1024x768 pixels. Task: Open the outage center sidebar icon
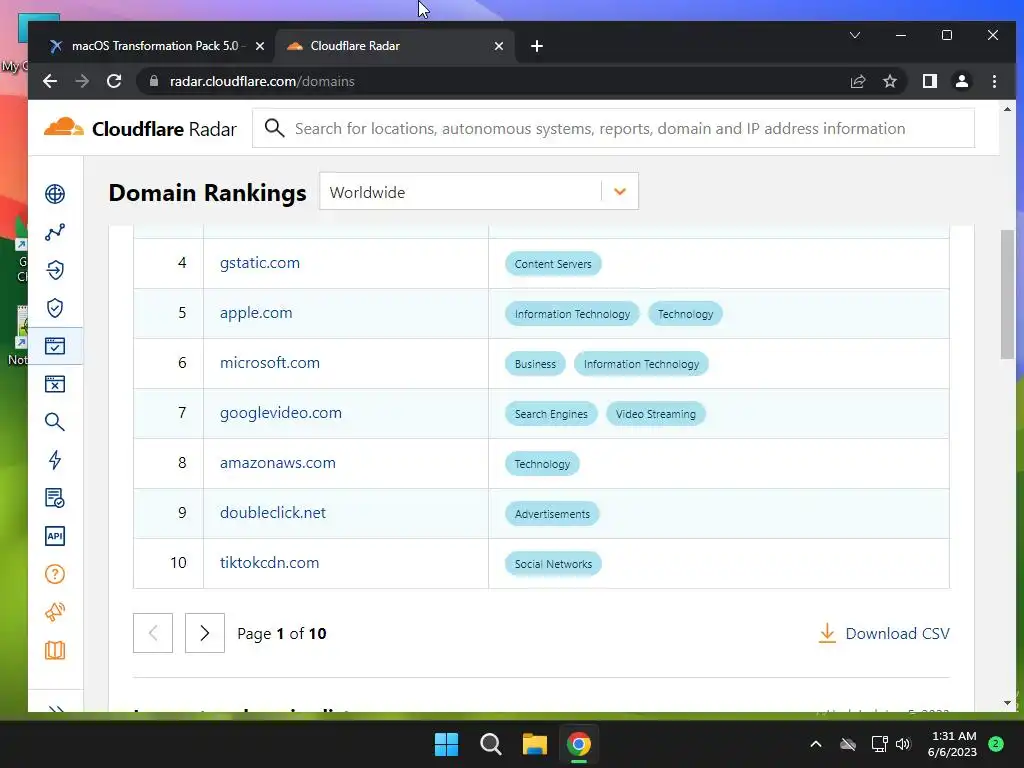(55, 384)
